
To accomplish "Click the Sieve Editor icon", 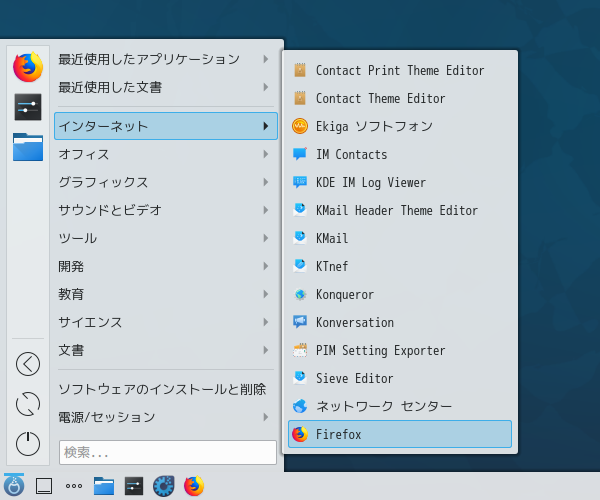I will [x=300, y=378].
